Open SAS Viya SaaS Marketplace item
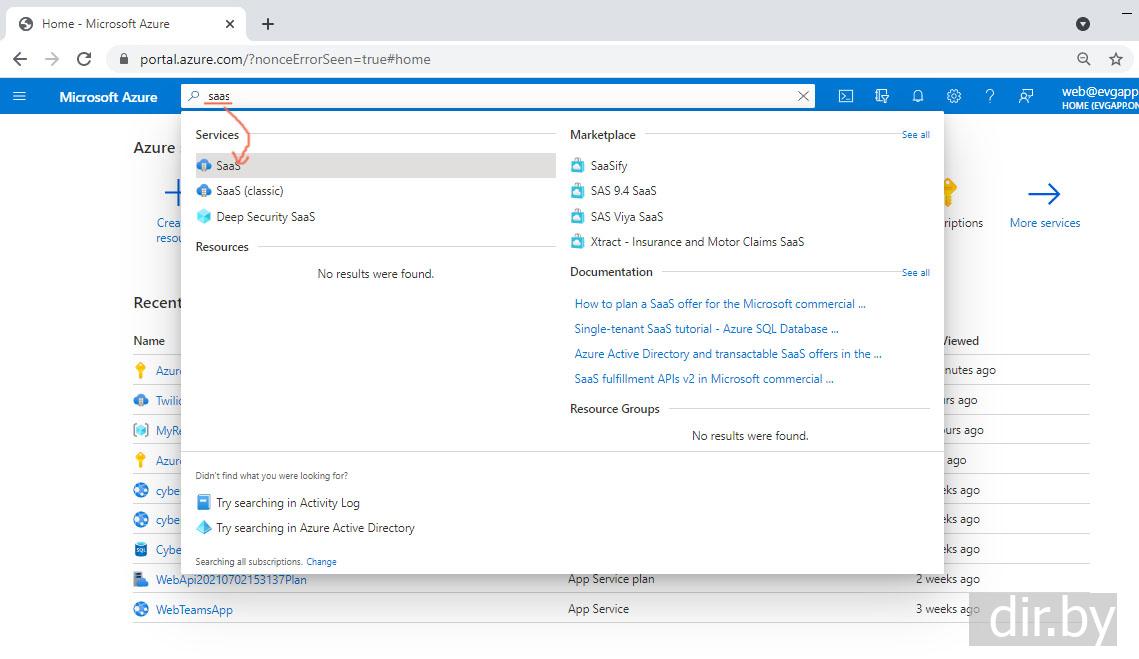1139x659 pixels. 626,217
